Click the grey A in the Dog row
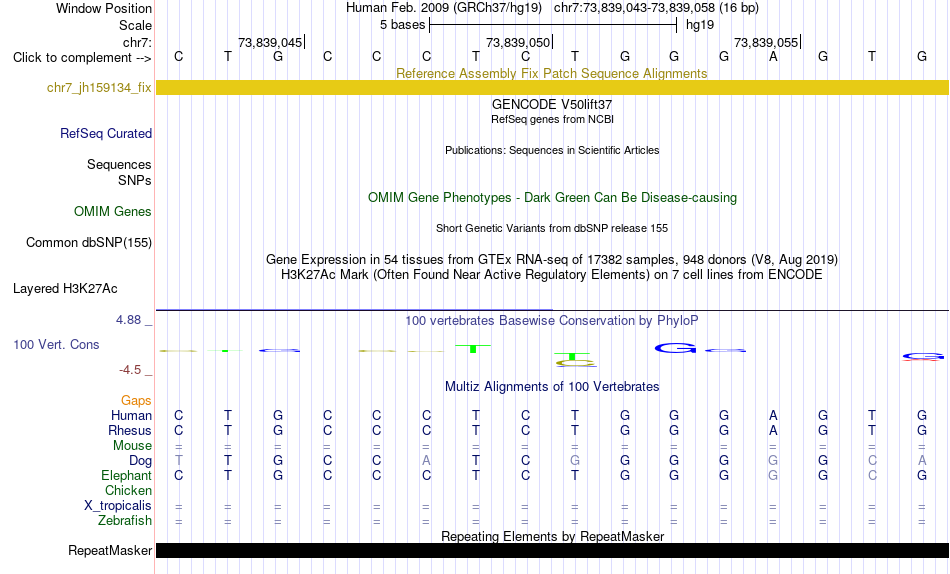This screenshot has height=574, width=950. tap(427, 461)
